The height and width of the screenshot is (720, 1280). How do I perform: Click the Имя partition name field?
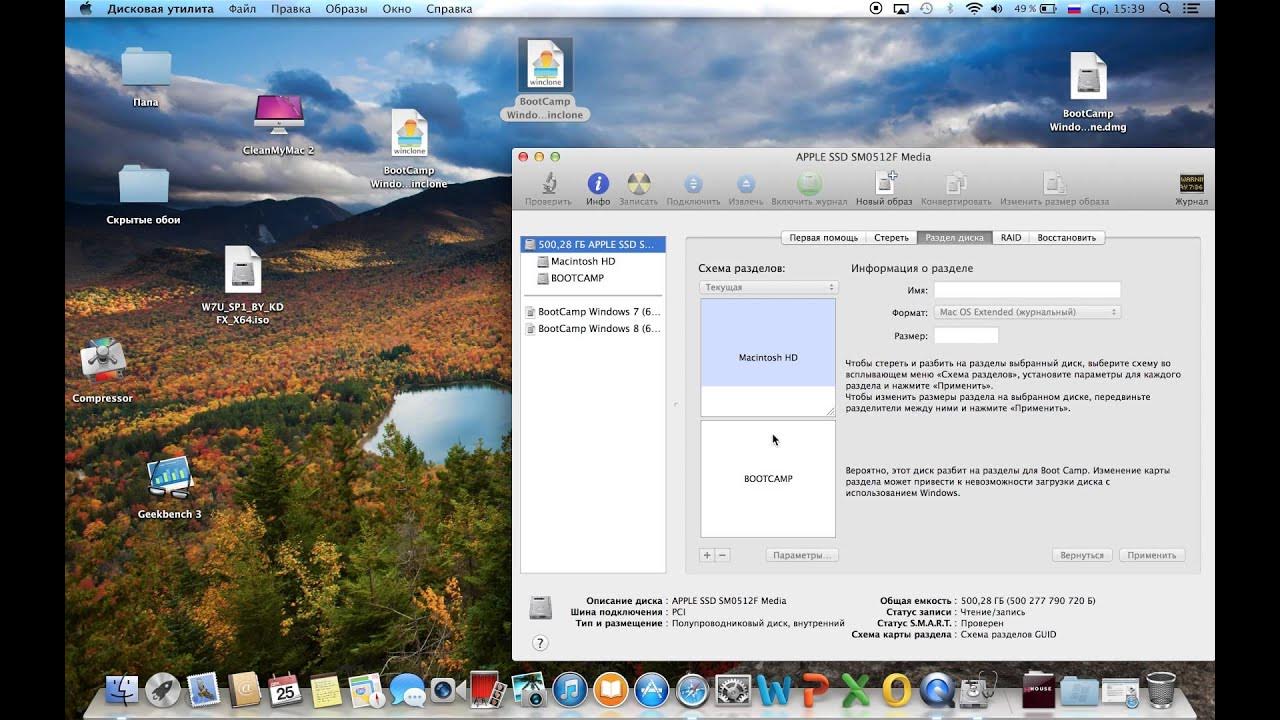pyautogui.click(x=1027, y=290)
